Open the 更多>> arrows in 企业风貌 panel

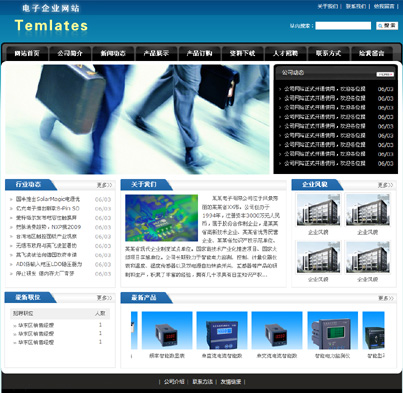[385, 185]
